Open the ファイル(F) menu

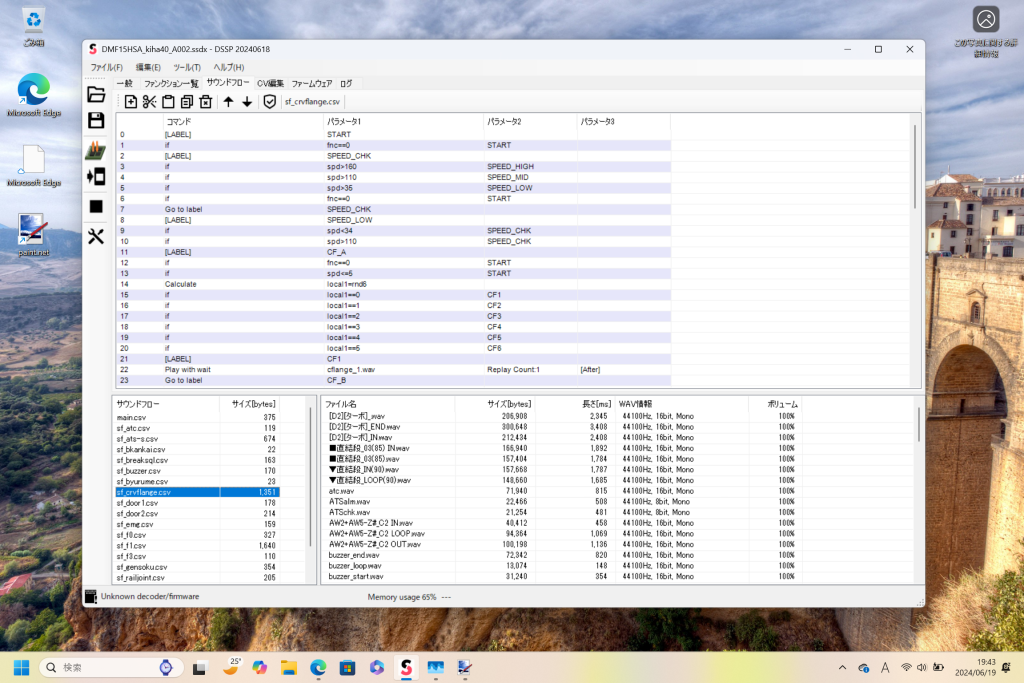coord(106,67)
